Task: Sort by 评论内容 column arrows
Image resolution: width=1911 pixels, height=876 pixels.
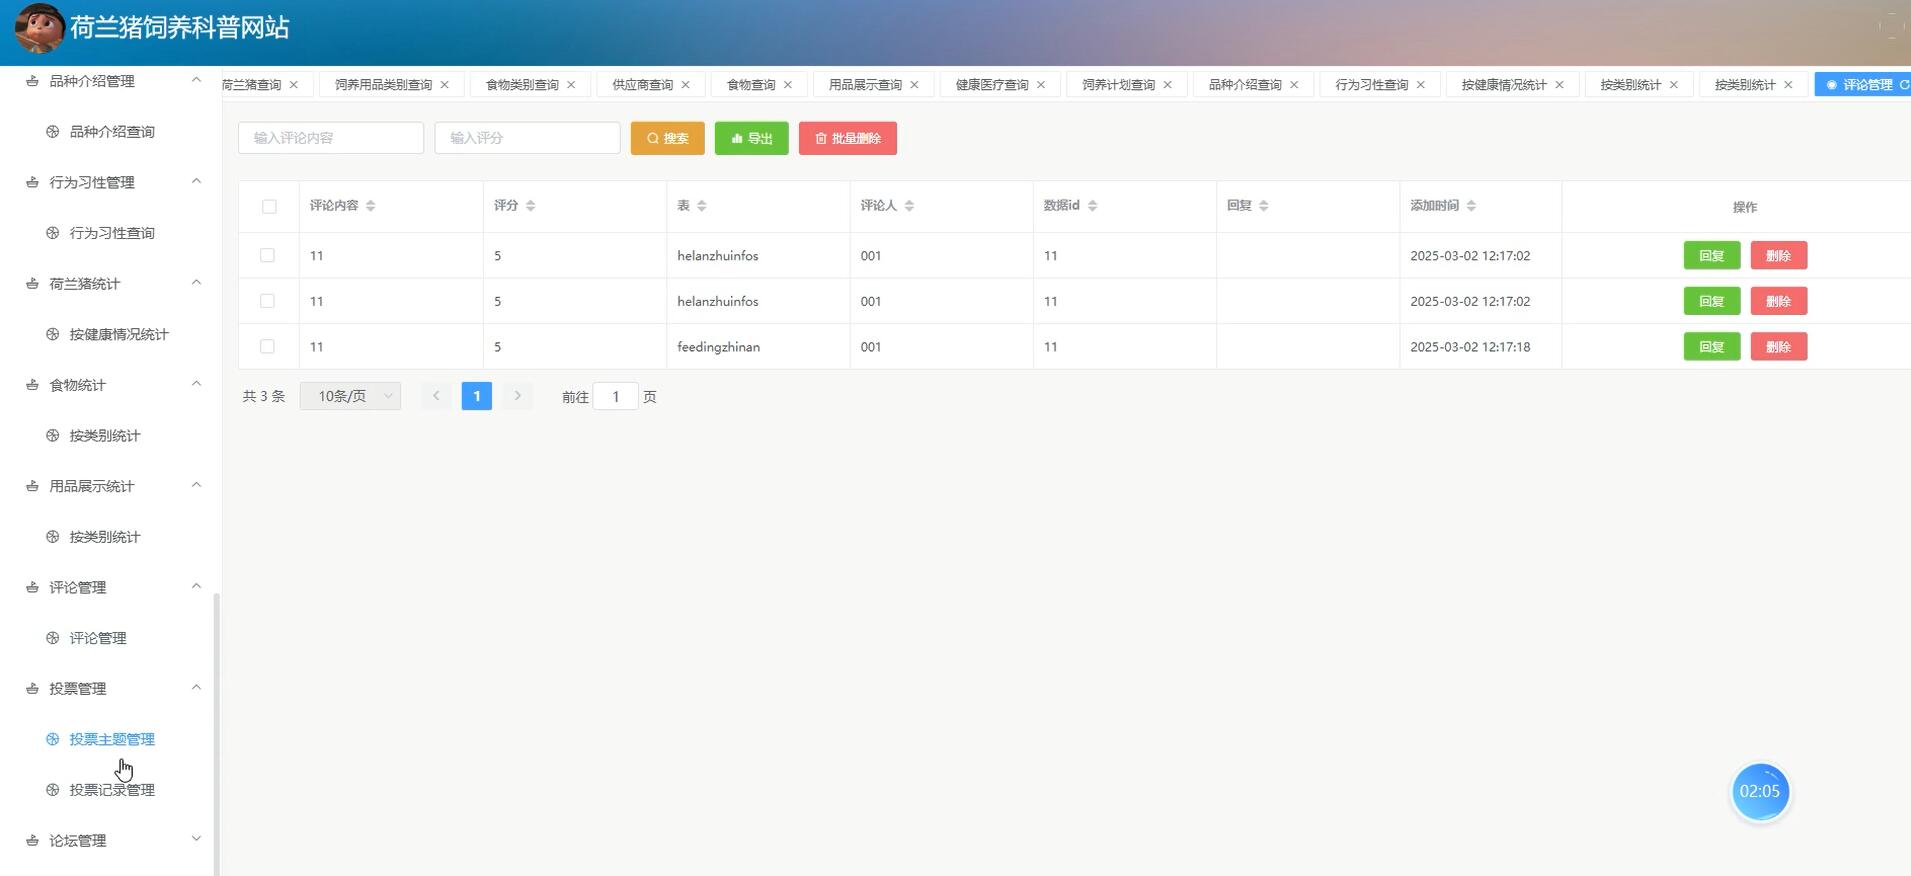Action: pyautogui.click(x=371, y=206)
